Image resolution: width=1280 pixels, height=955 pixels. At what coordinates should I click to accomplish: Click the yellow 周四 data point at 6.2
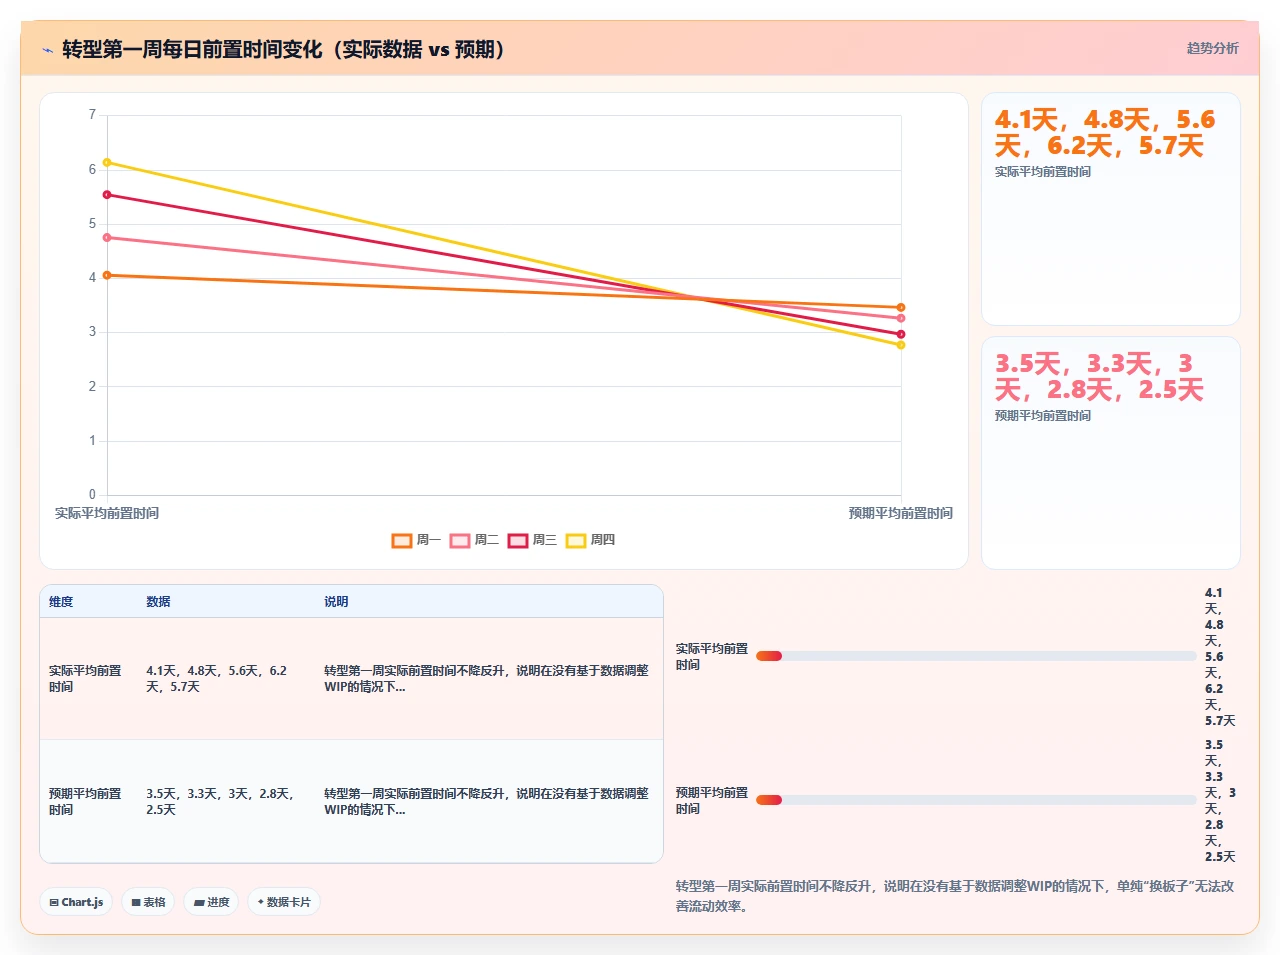[107, 162]
